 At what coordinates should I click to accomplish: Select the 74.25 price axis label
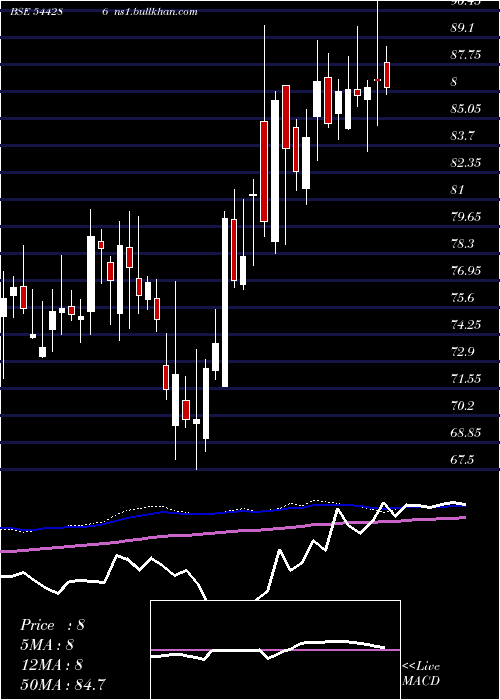(466, 325)
